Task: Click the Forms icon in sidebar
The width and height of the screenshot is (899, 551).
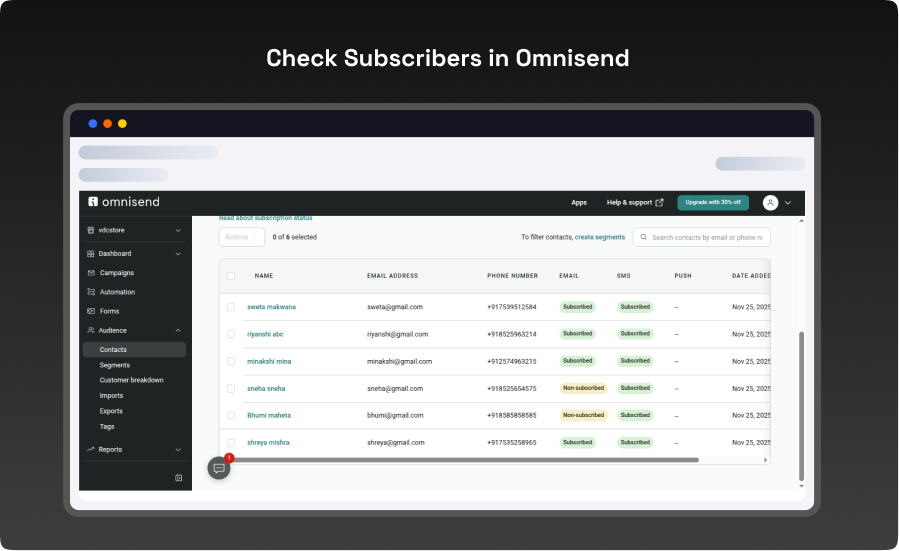Action: [x=91, y=311]
